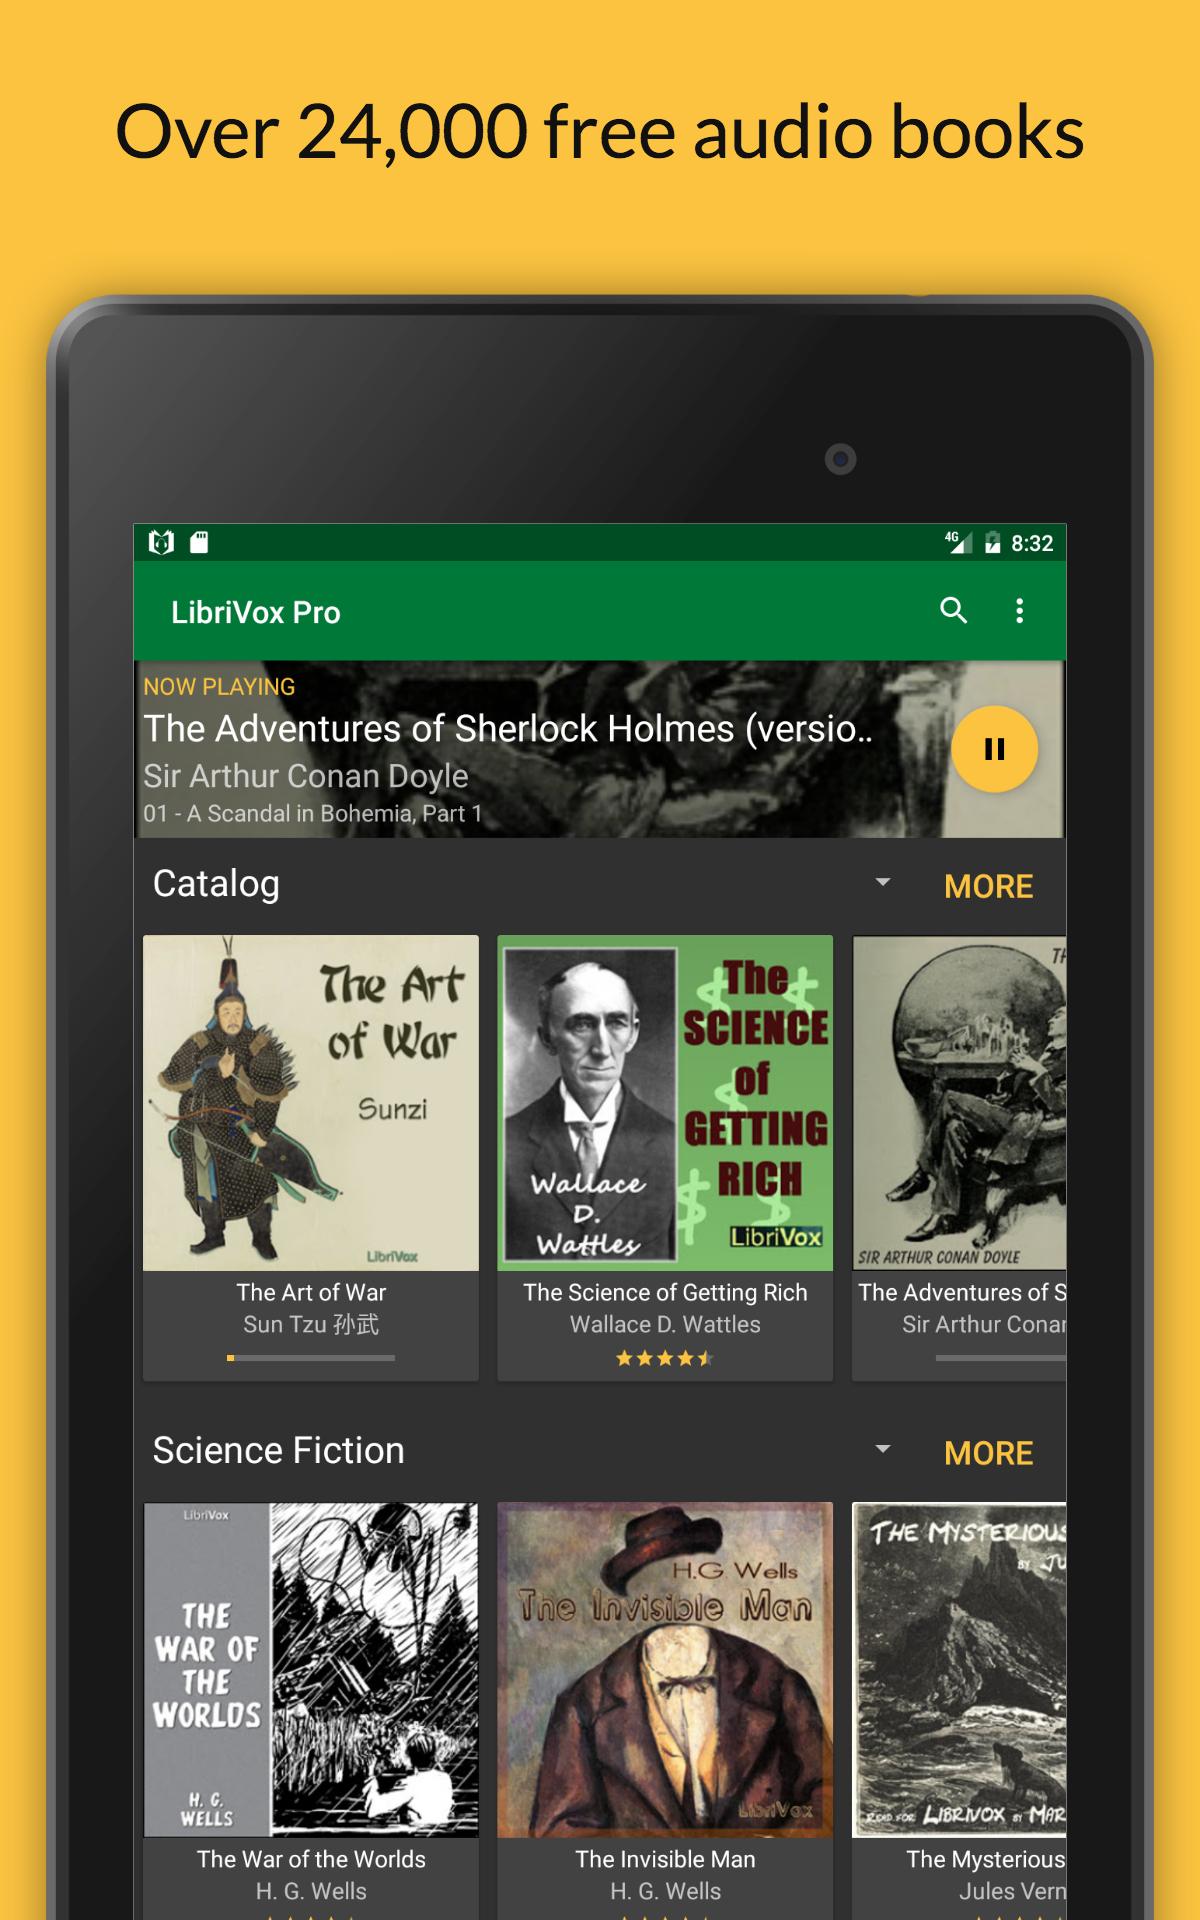Tap the 8:32 clock
This screenshot has height=1920, width=1200.
click(x=1032, y=543)
